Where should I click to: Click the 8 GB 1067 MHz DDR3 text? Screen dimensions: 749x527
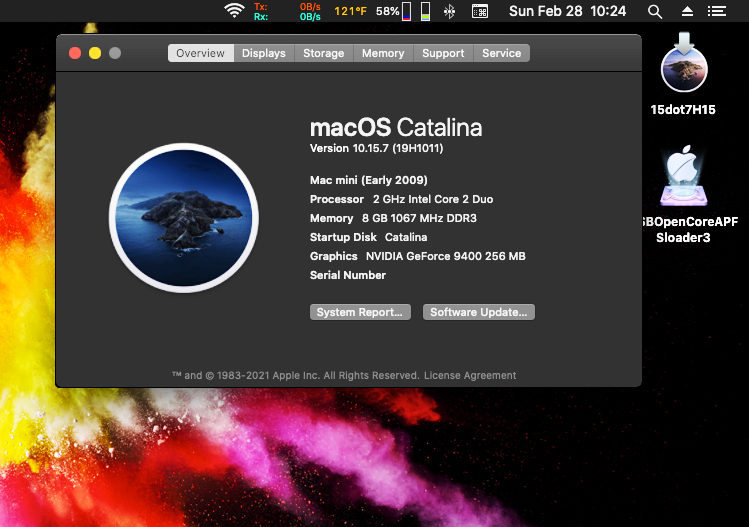419,218
